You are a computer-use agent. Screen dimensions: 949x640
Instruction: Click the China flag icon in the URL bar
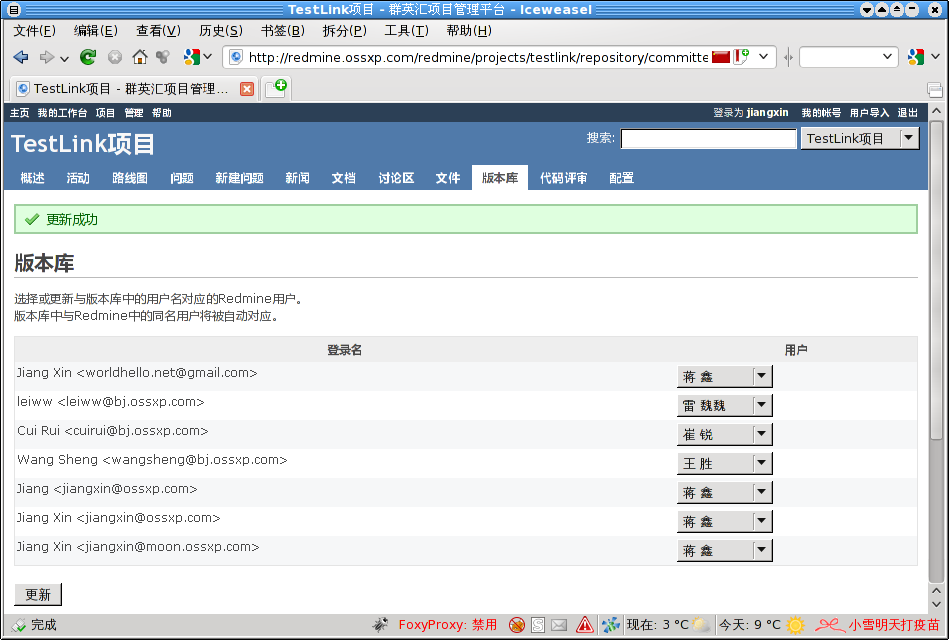pos(721,57)
